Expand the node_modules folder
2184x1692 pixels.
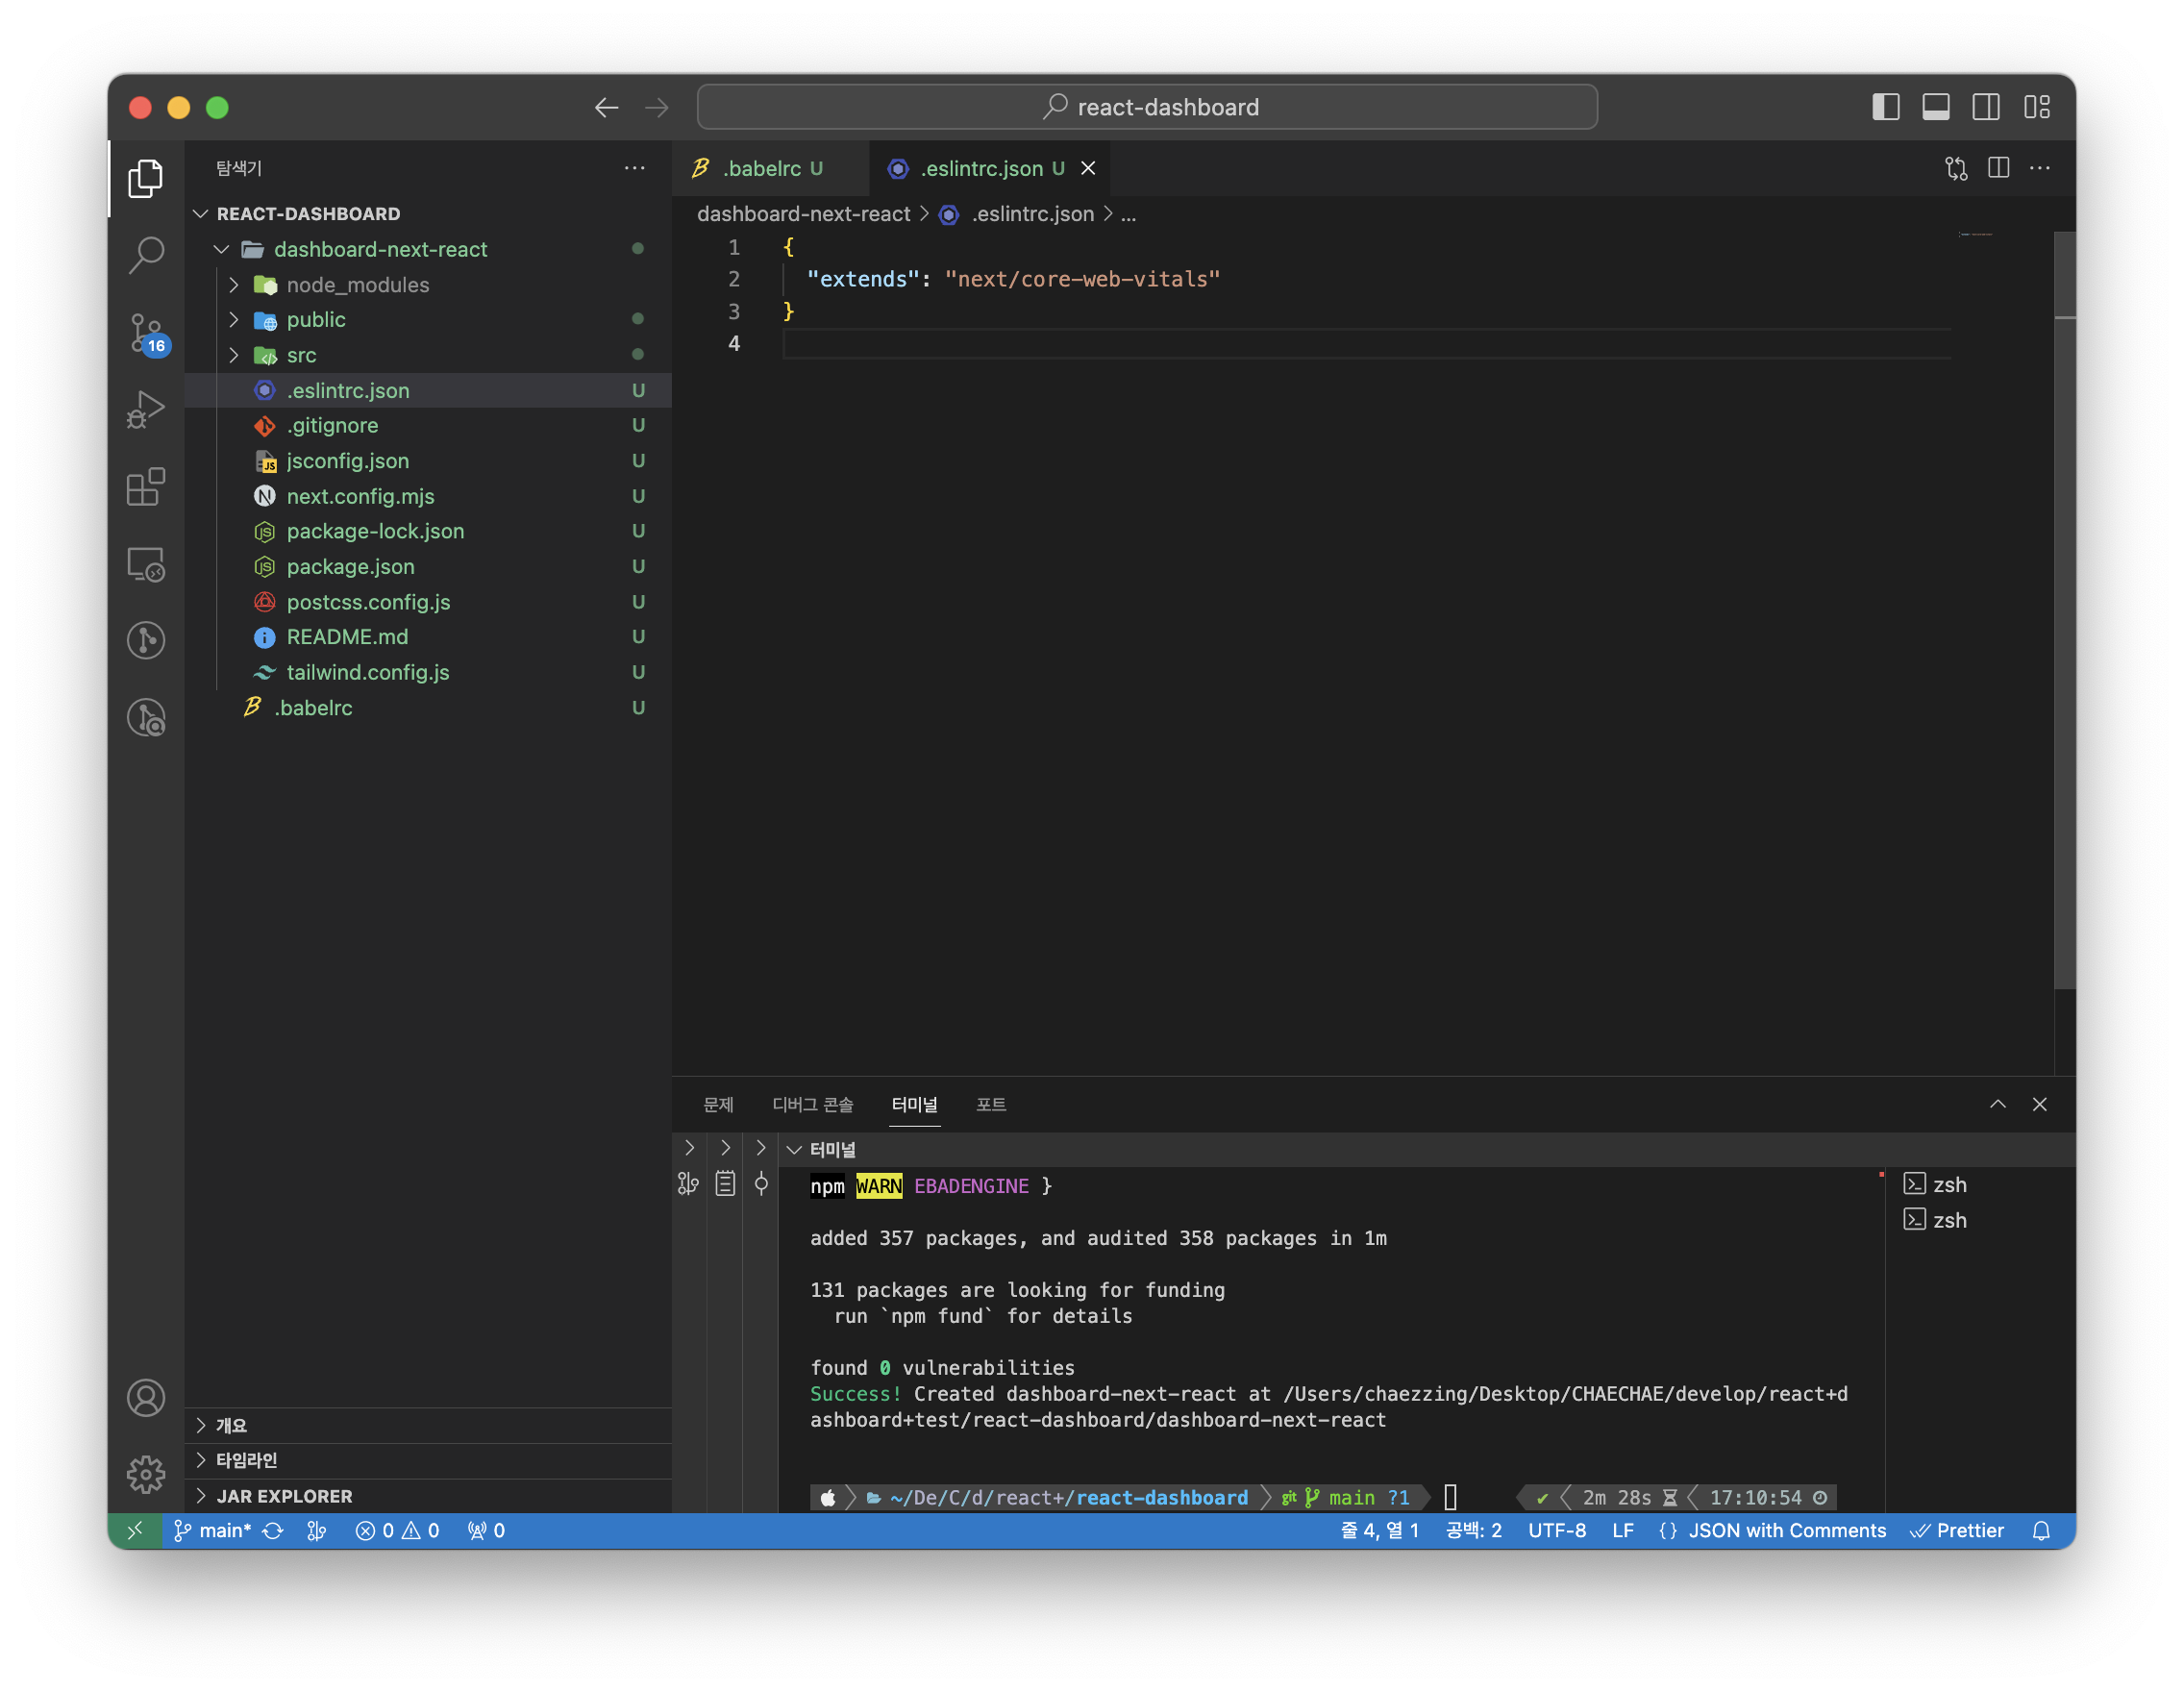click(357, 285)
